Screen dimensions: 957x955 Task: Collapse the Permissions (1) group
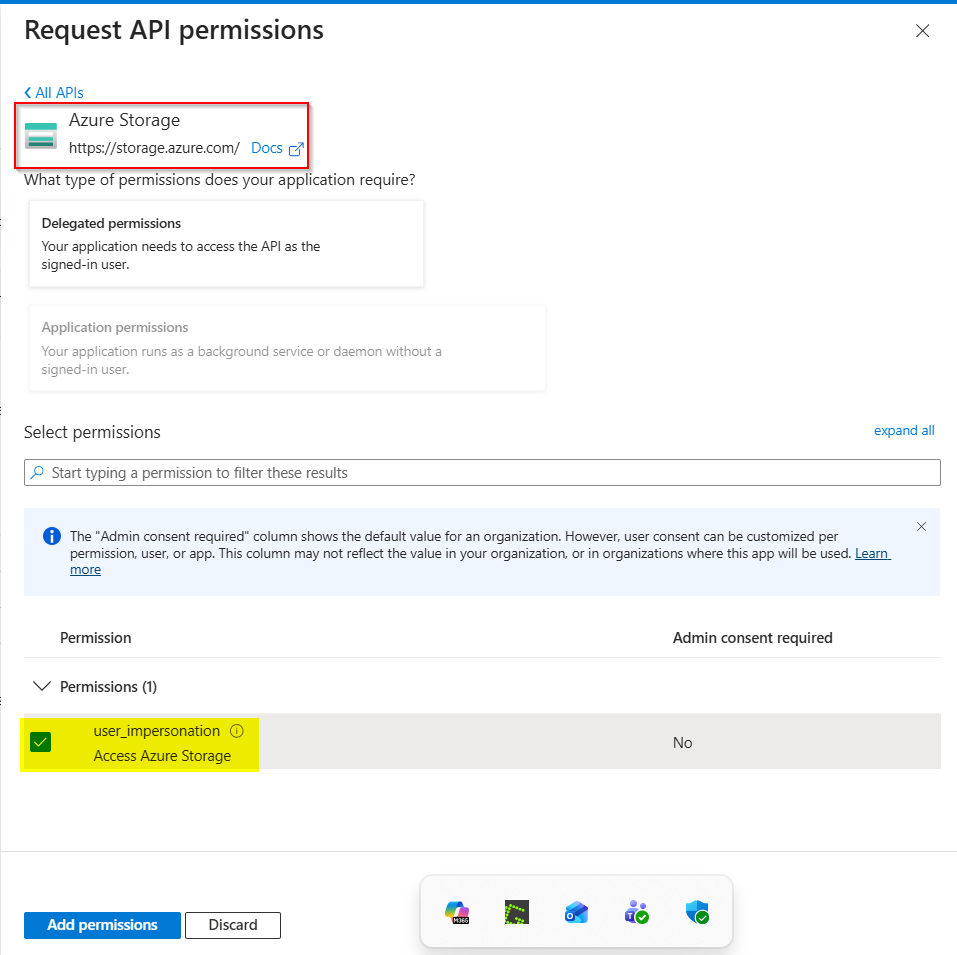42,687
